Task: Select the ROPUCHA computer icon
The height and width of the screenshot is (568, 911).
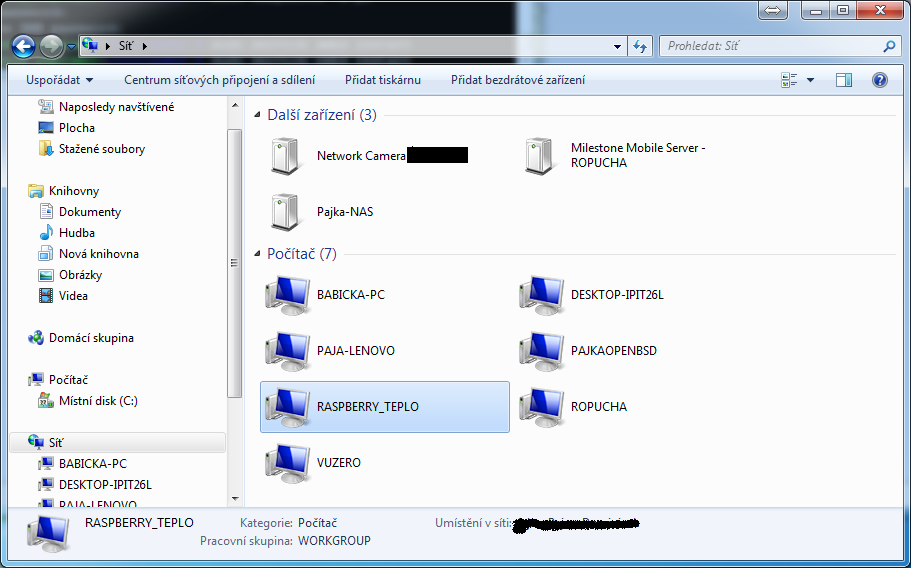Action: tap(541, 407)
